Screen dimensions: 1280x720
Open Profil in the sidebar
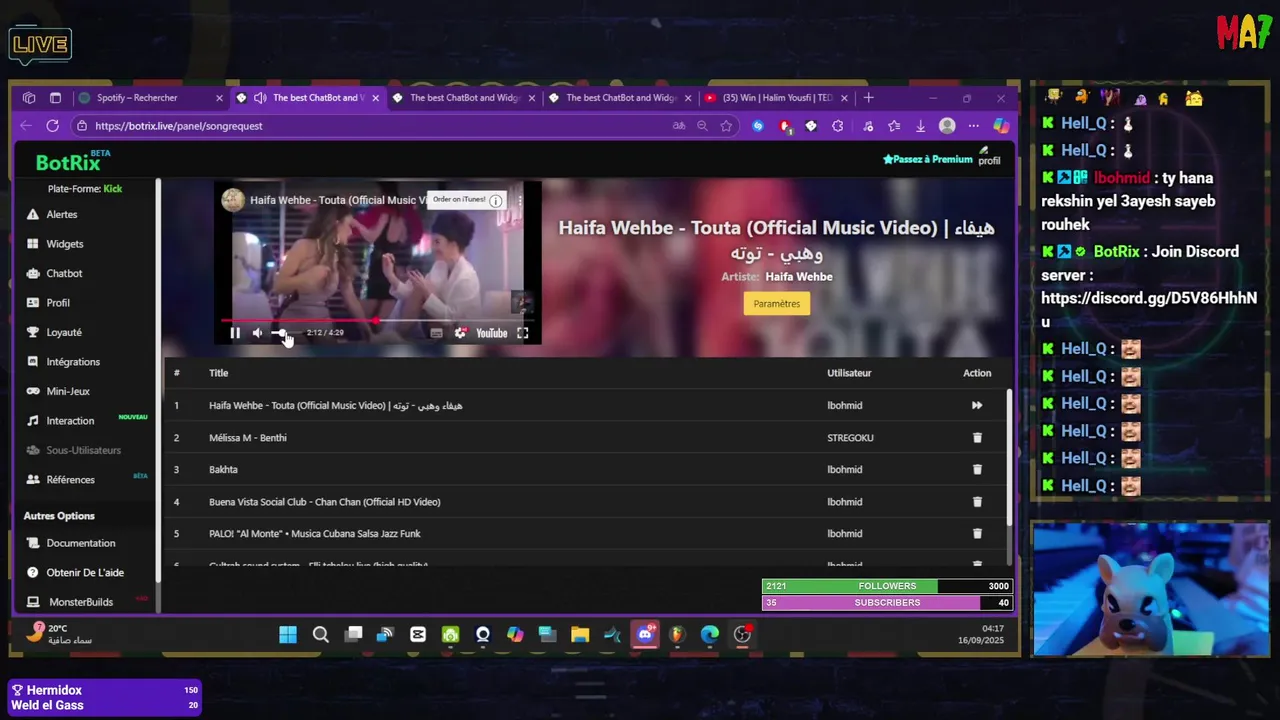(x=58, y=303)
